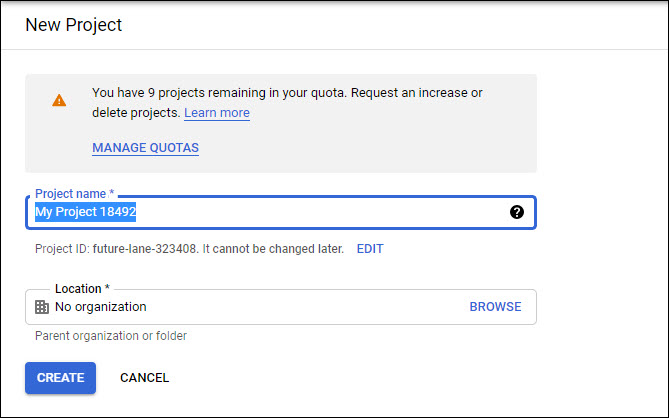This screenshot has width=669, height=418.
Task: Select the No organization location value
Action: pos(100,307)
